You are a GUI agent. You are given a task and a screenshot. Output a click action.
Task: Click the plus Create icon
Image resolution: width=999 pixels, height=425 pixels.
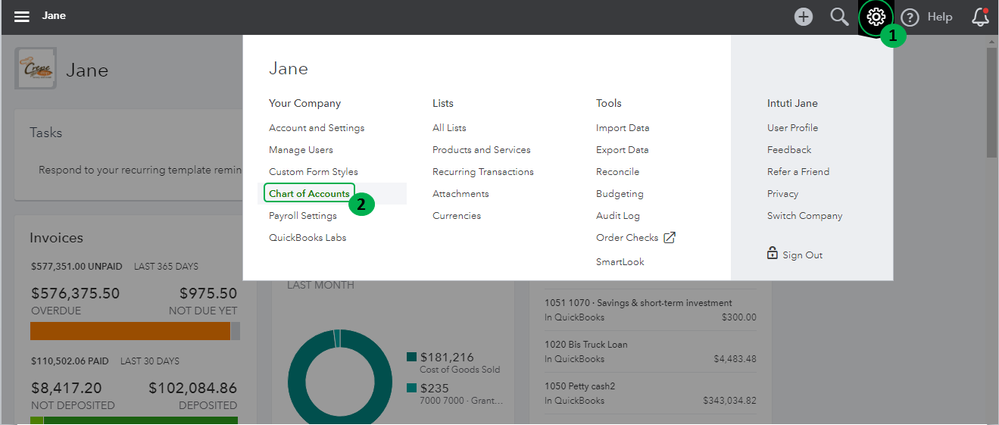pyautogui.click(x=803, y=17)
